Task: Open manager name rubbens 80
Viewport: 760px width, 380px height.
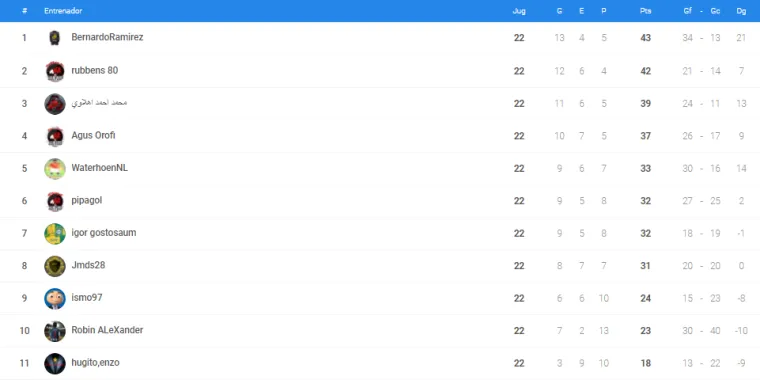Action: pos(95,70)
